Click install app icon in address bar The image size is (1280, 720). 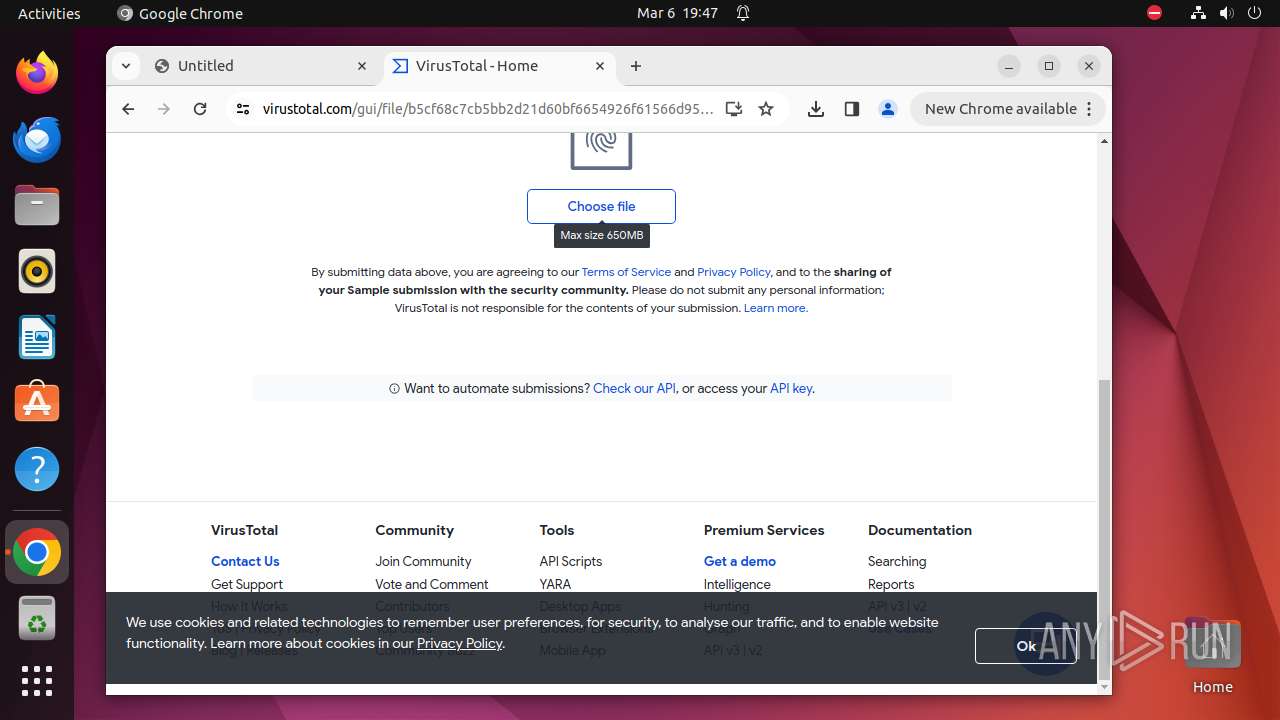[x=734, y=109]
